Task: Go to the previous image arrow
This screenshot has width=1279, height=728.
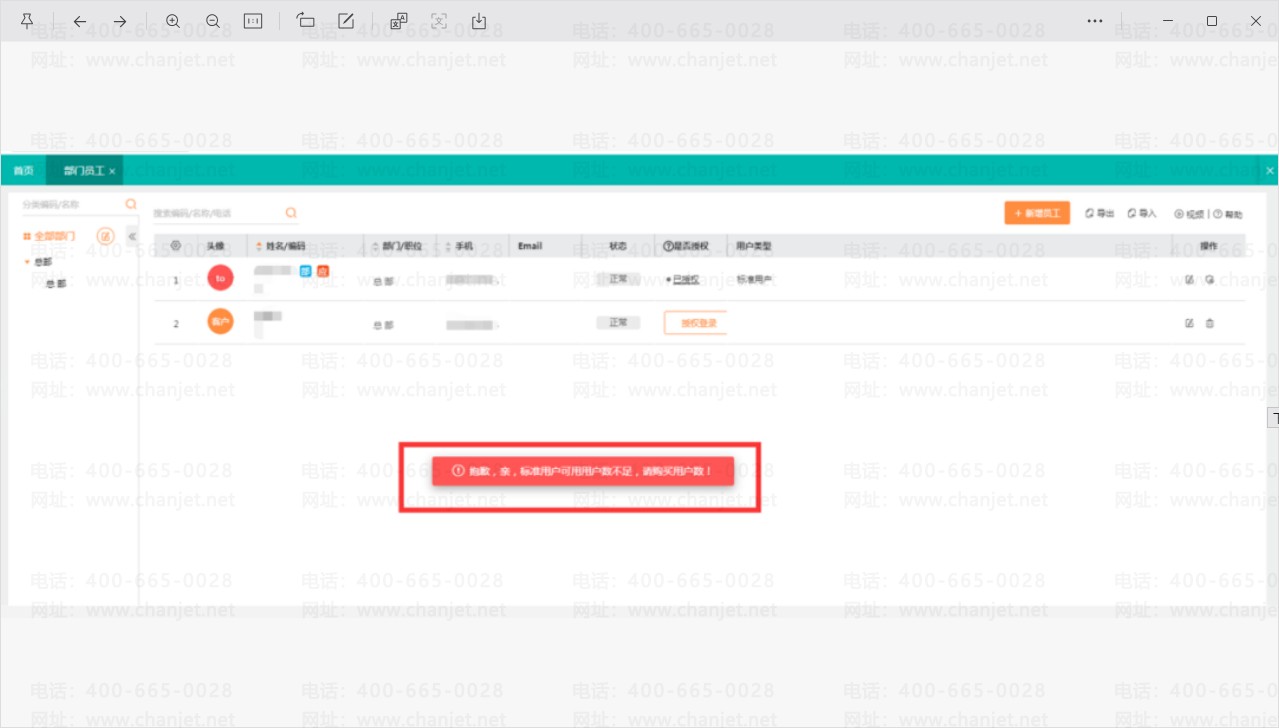Action: (x=80, y=21)
